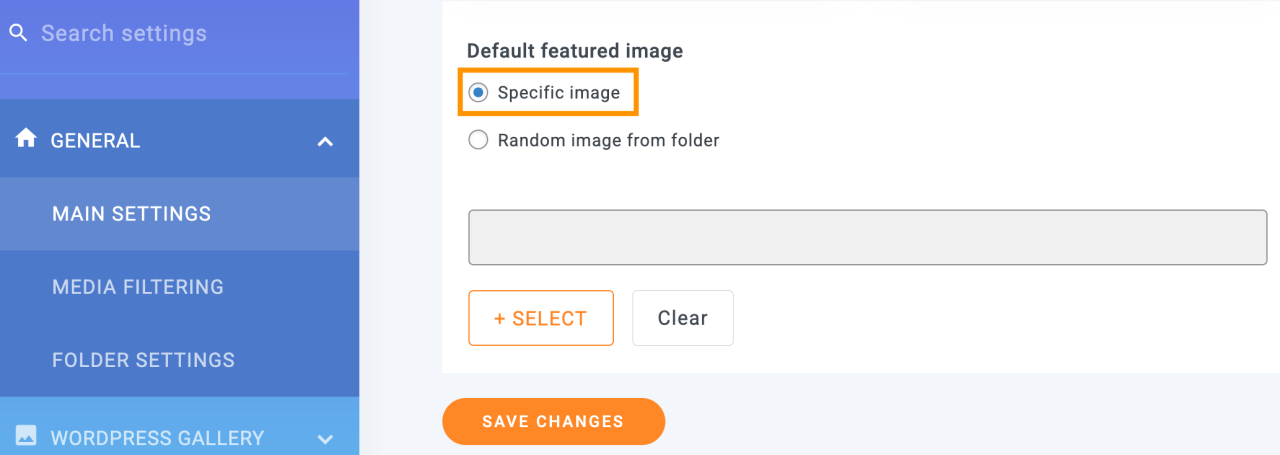Screen dimensions: 1280x455
Task: Open the GENERAL menu label
Action: coord(95,141)
